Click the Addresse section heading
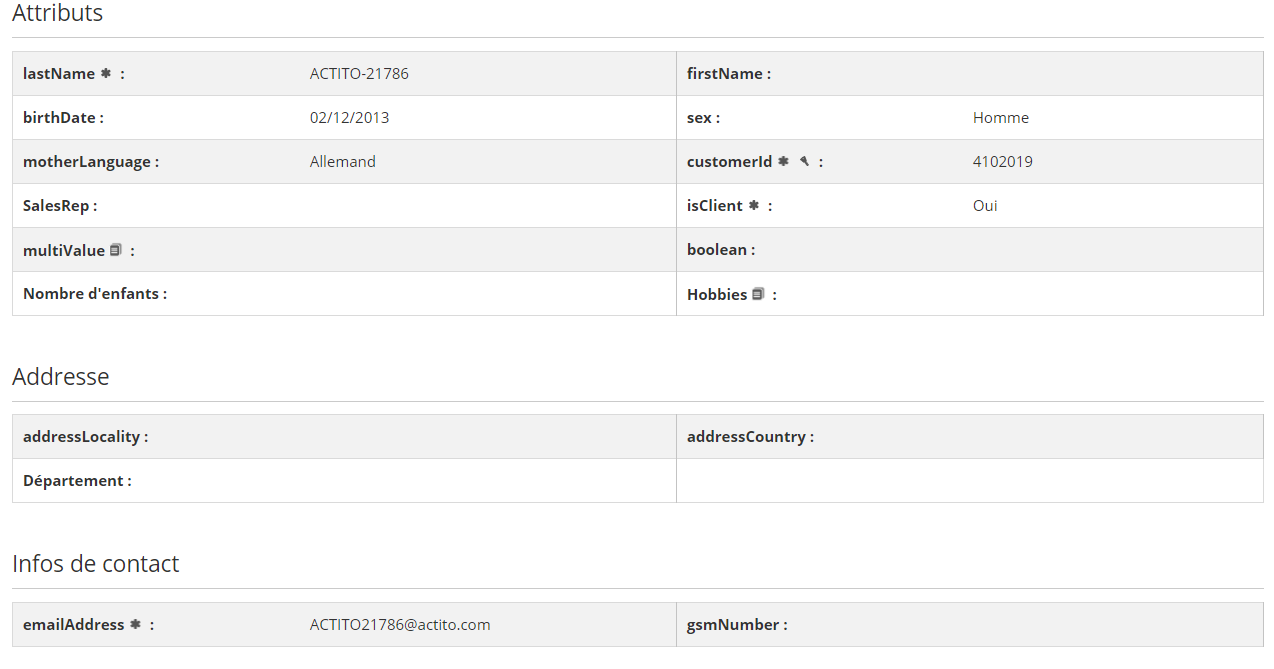 (x=61, y=377)
